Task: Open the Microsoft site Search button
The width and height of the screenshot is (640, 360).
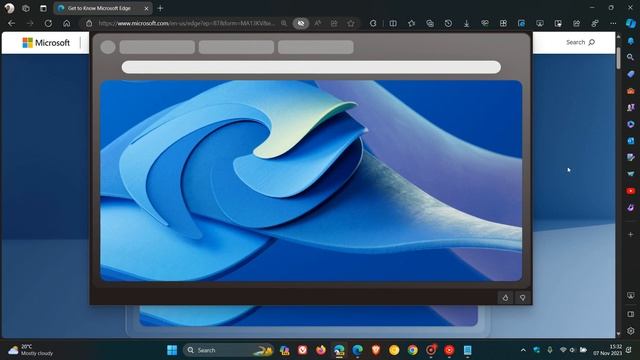Action: click(580, 42)
